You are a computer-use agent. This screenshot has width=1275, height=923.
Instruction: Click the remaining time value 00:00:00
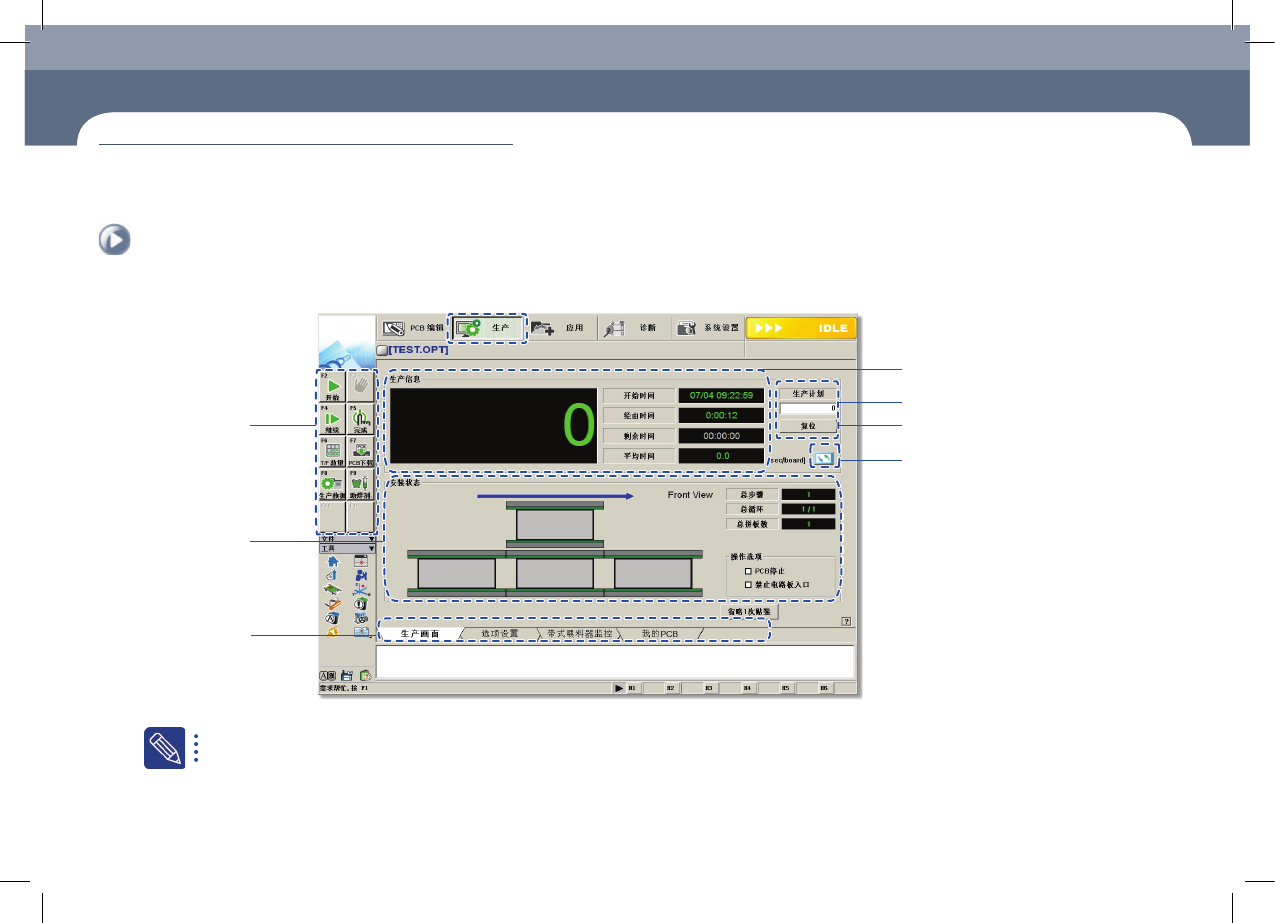(x=721, y=436)
